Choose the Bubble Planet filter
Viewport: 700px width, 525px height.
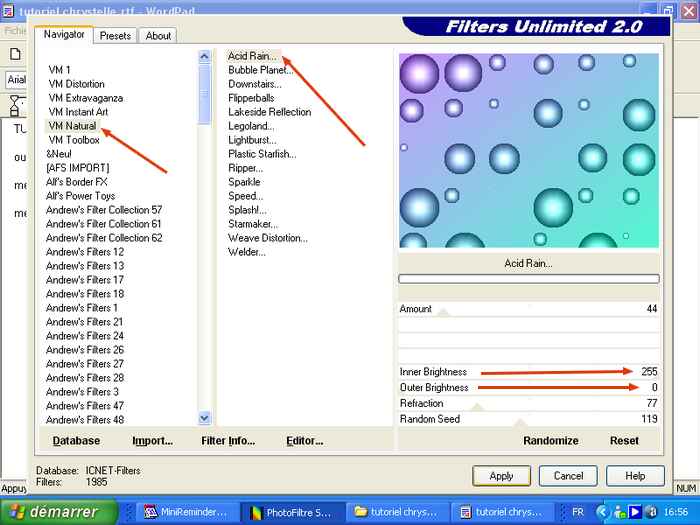coord(261,70)
